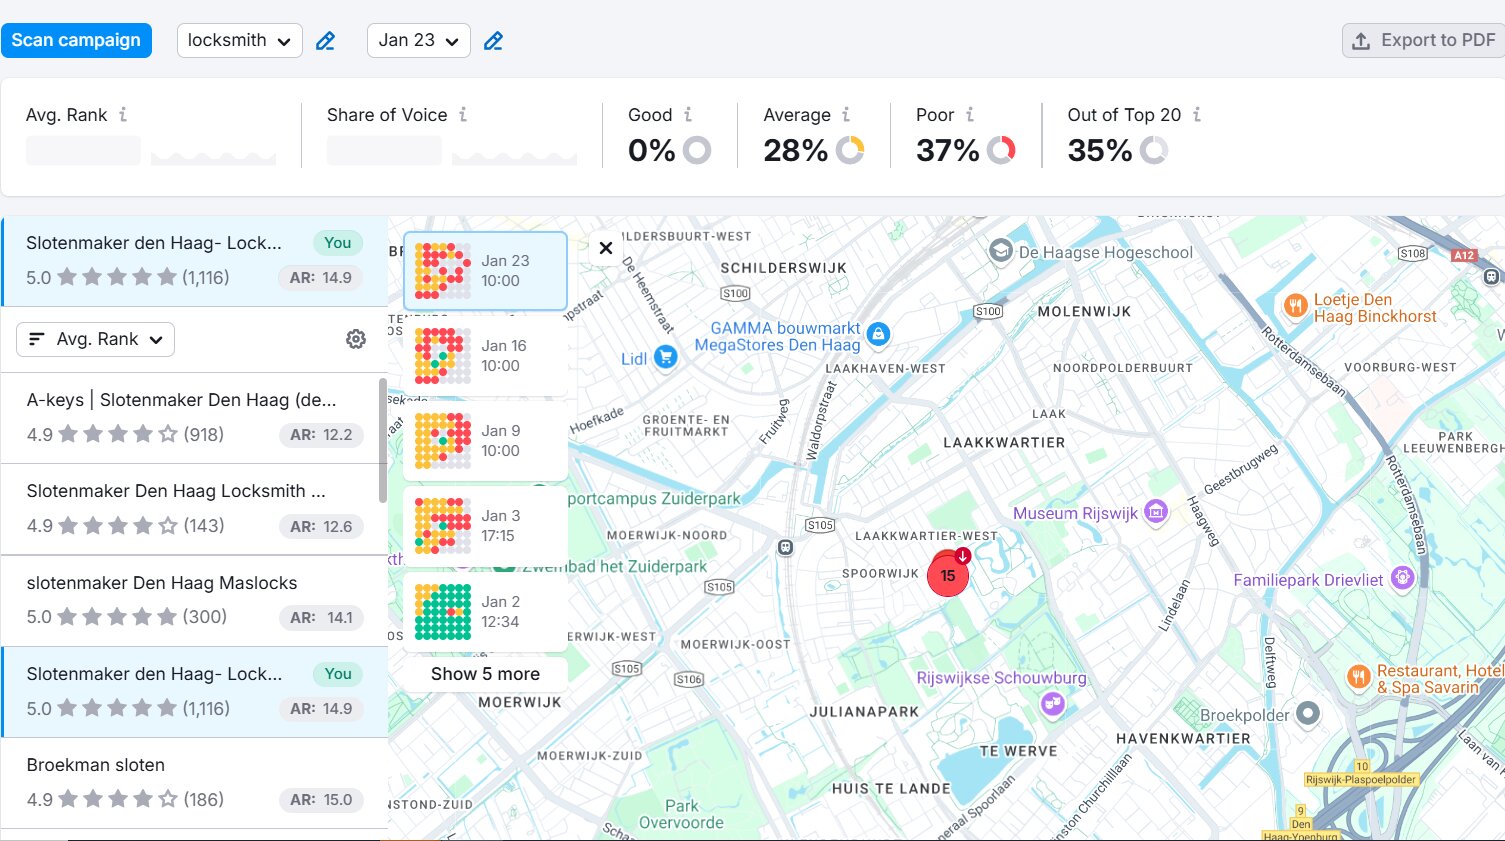
Task: Click Park Overvoorde map label
Action: pos(681,814)
